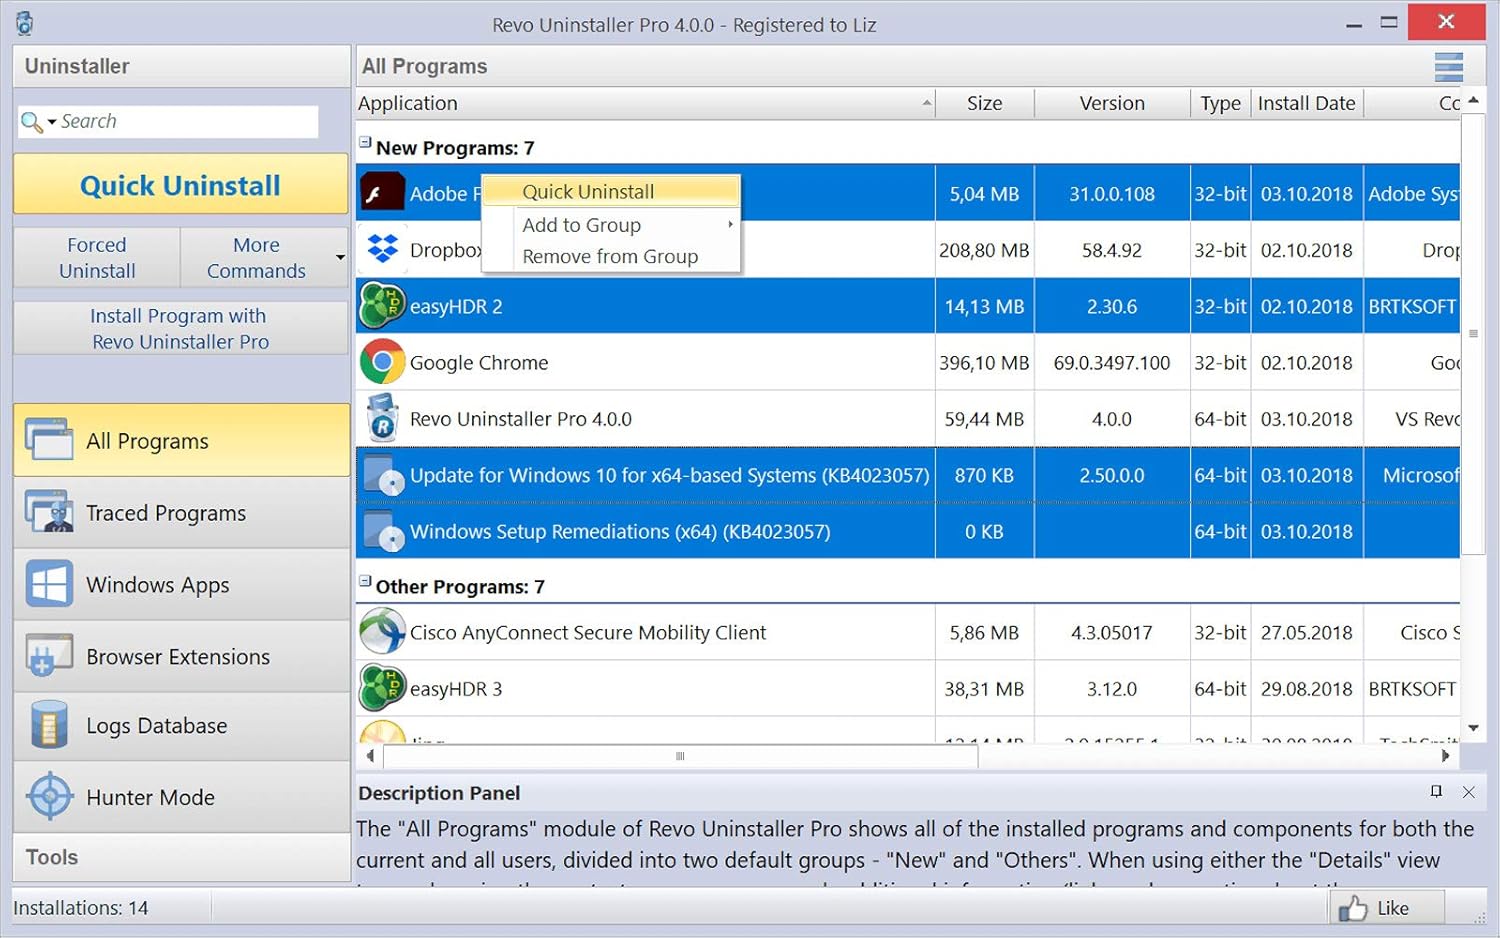Click the Logs Database sidebar icon
This screenshot has width=1500, height=938.
click(x=49, y=725)
